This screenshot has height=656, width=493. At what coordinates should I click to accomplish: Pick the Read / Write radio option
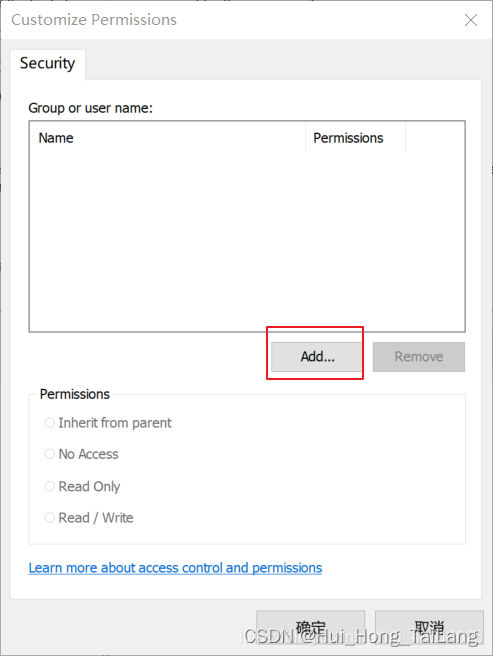[89, 518]
